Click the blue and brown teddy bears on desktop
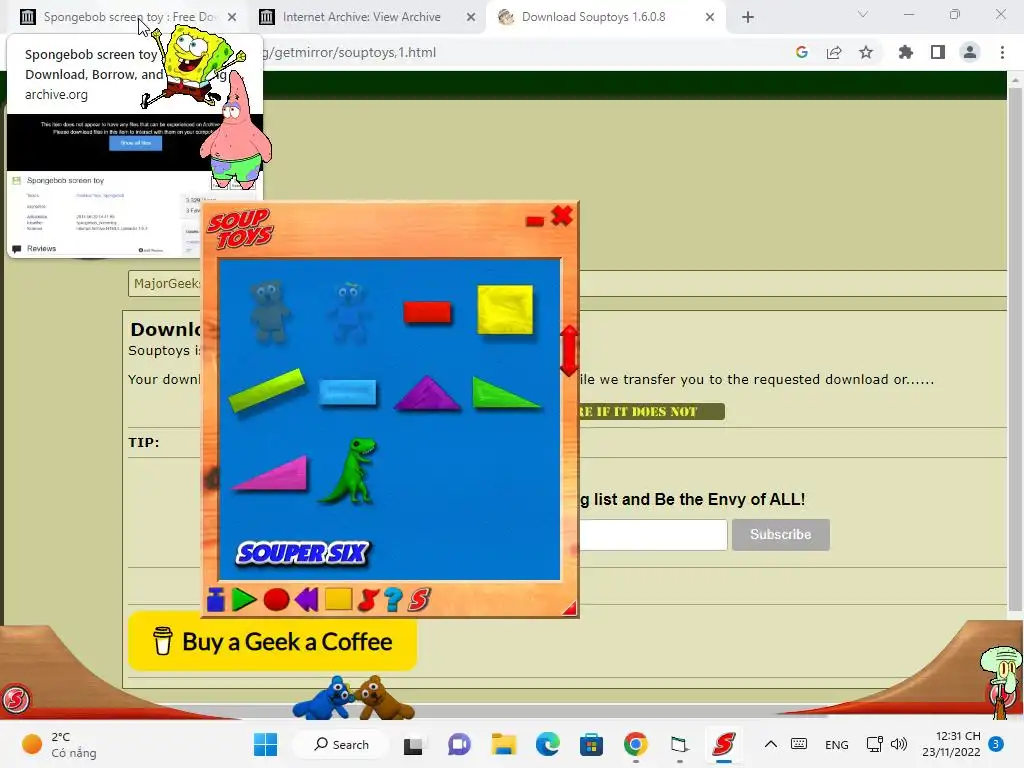 [353, 697]
